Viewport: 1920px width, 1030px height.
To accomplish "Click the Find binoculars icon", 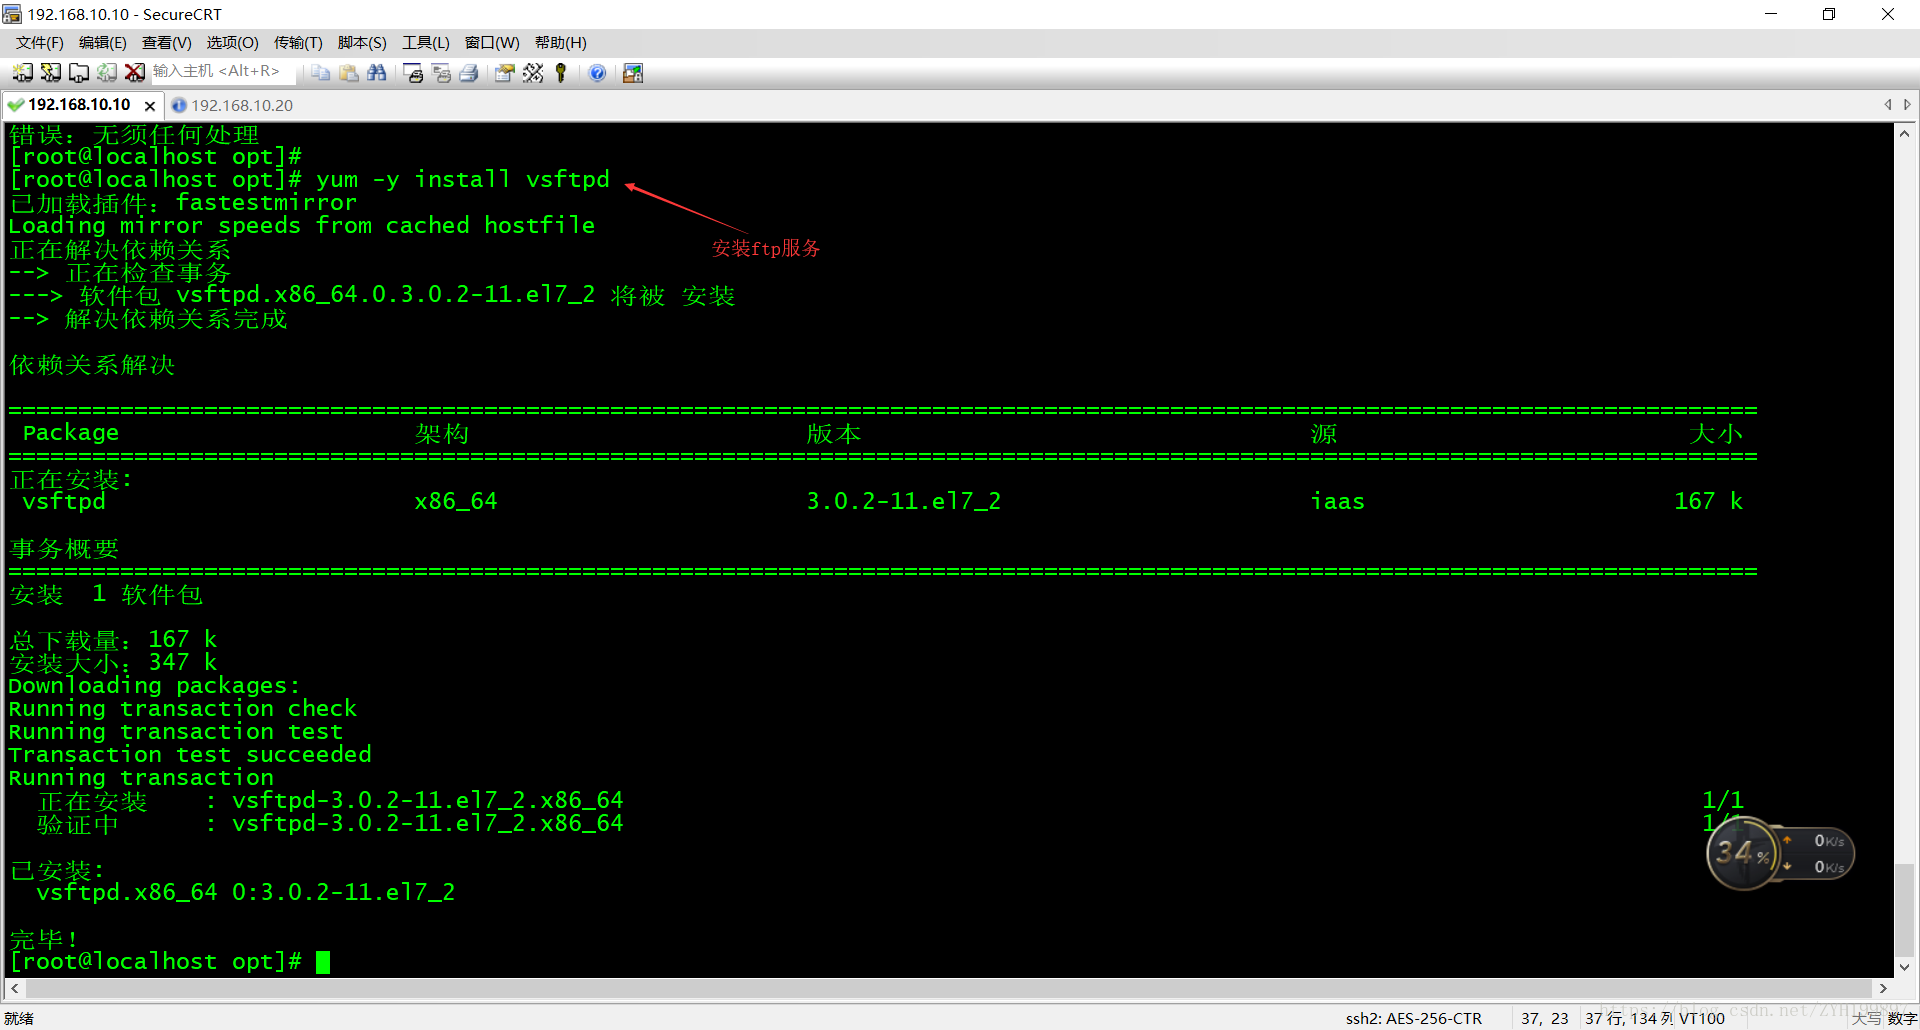I will tap(376, 73).
